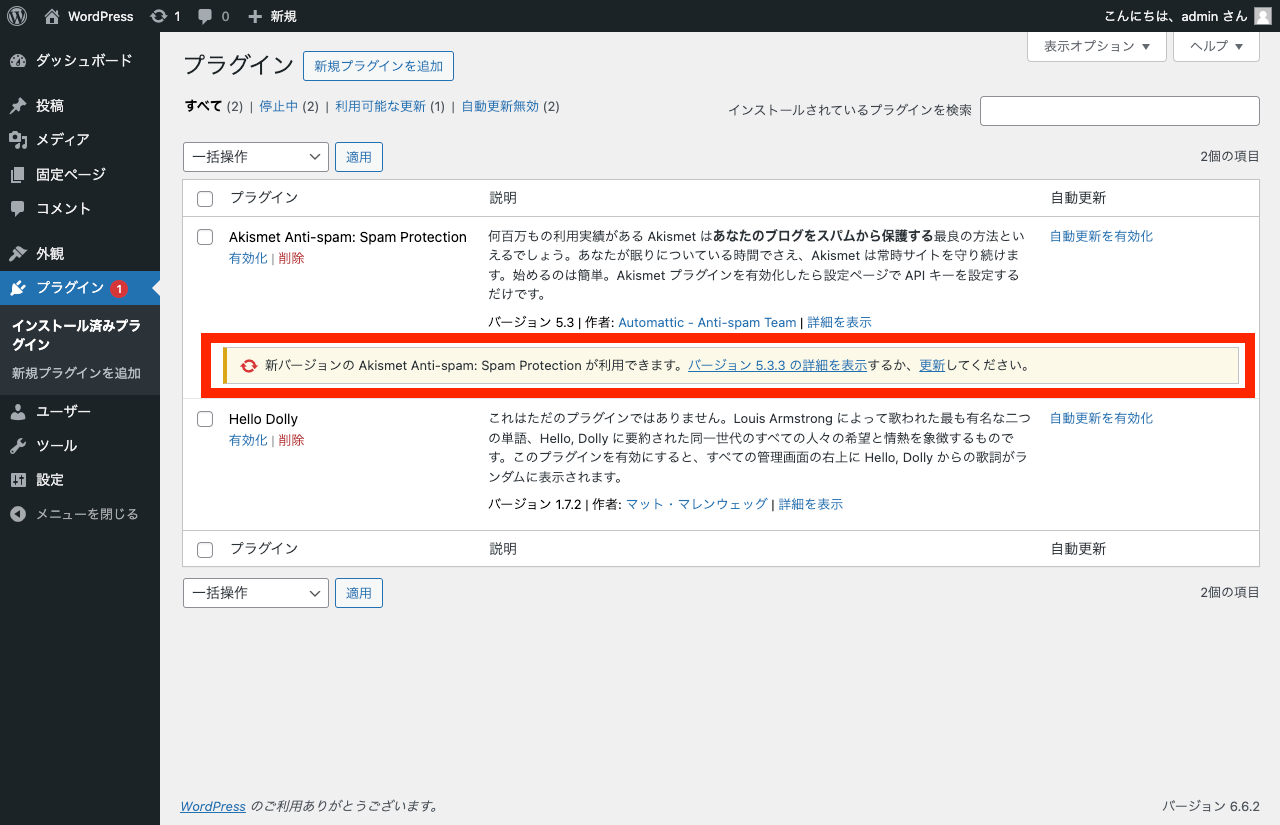Click the bottom 適用 button
Image resolution: width=1280 pixels, height=825 pixels.
click(x=359, y=593)
